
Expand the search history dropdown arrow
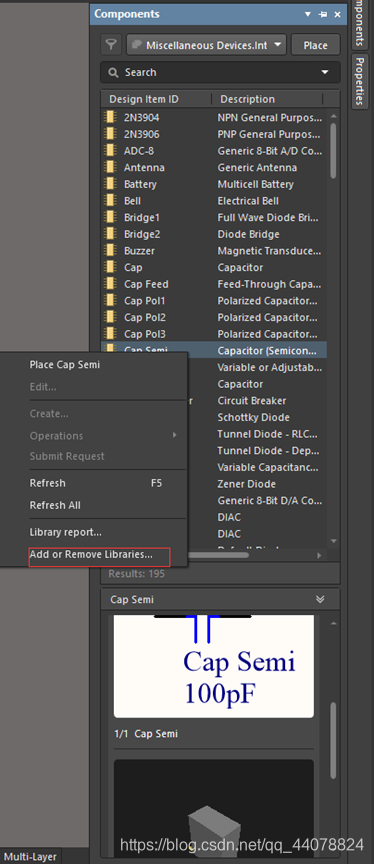pyautogui.click(x=325, y=72)
